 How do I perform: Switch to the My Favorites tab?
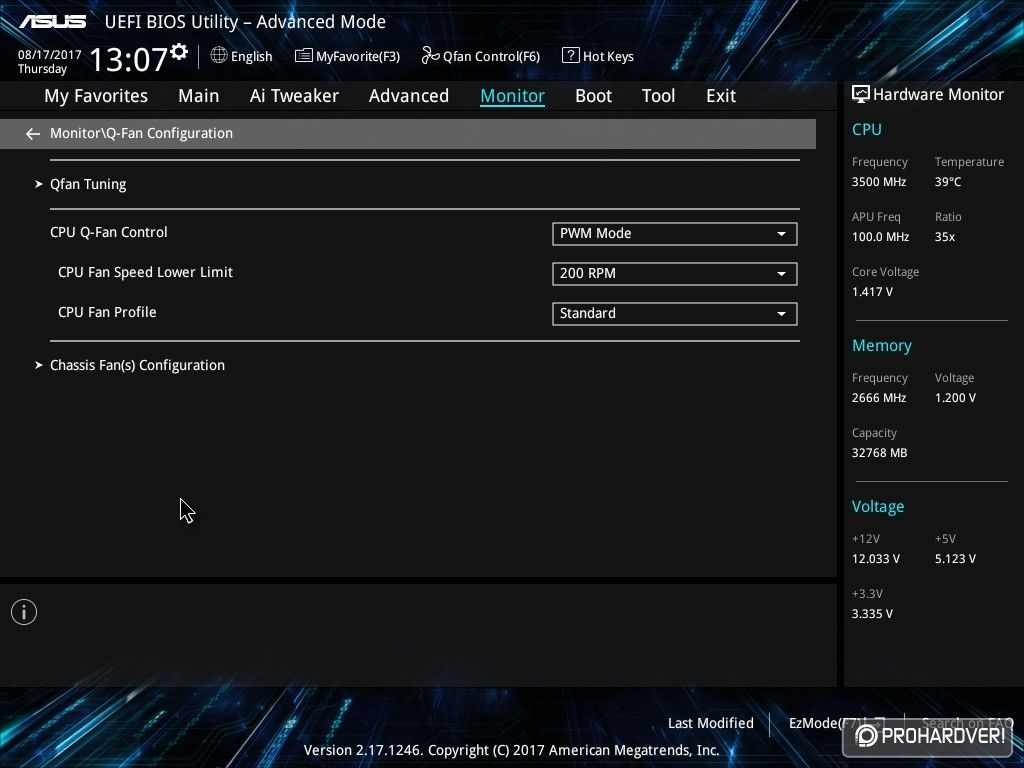click(96, 96)
